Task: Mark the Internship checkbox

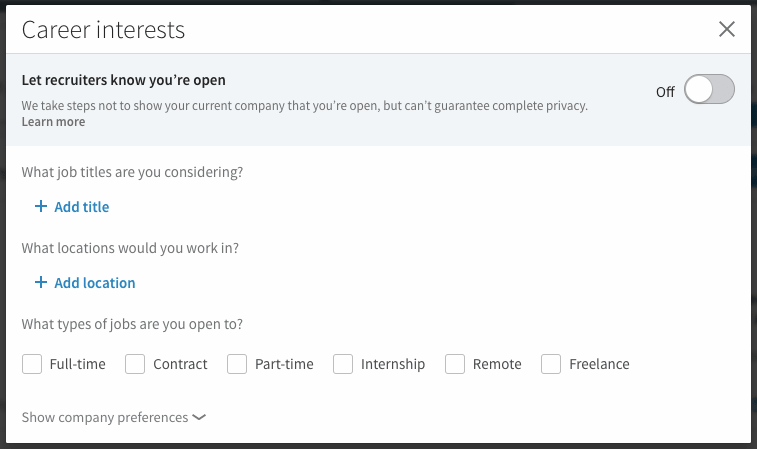Action: pyautogui.click(x=343, y=364)
